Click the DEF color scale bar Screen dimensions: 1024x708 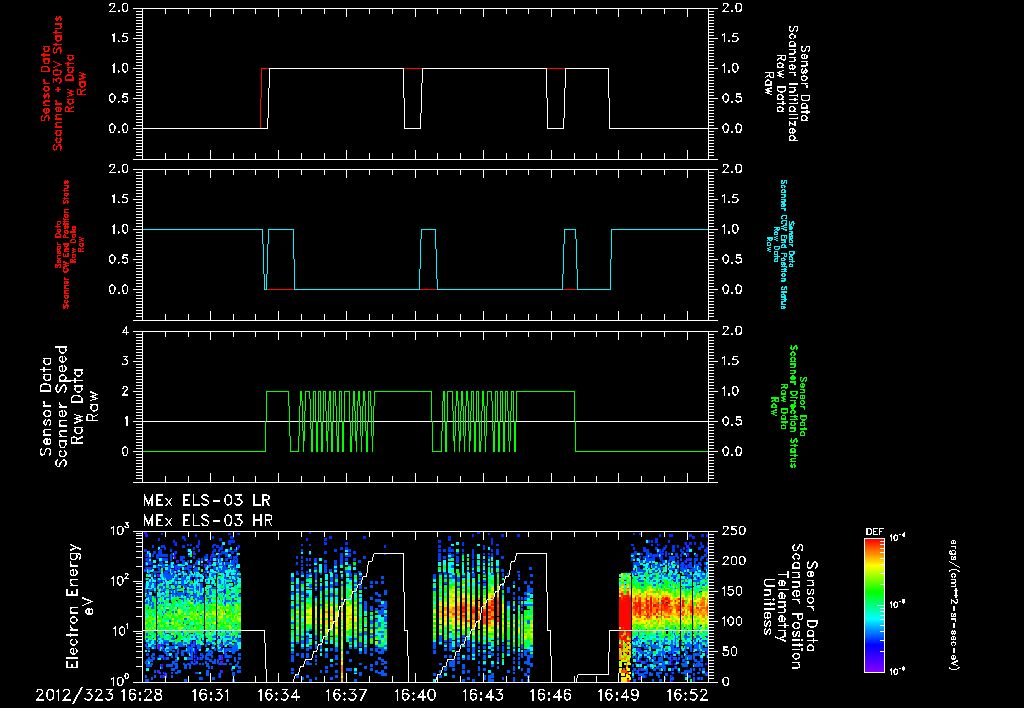pyautogui.click(x=874, y=605)
